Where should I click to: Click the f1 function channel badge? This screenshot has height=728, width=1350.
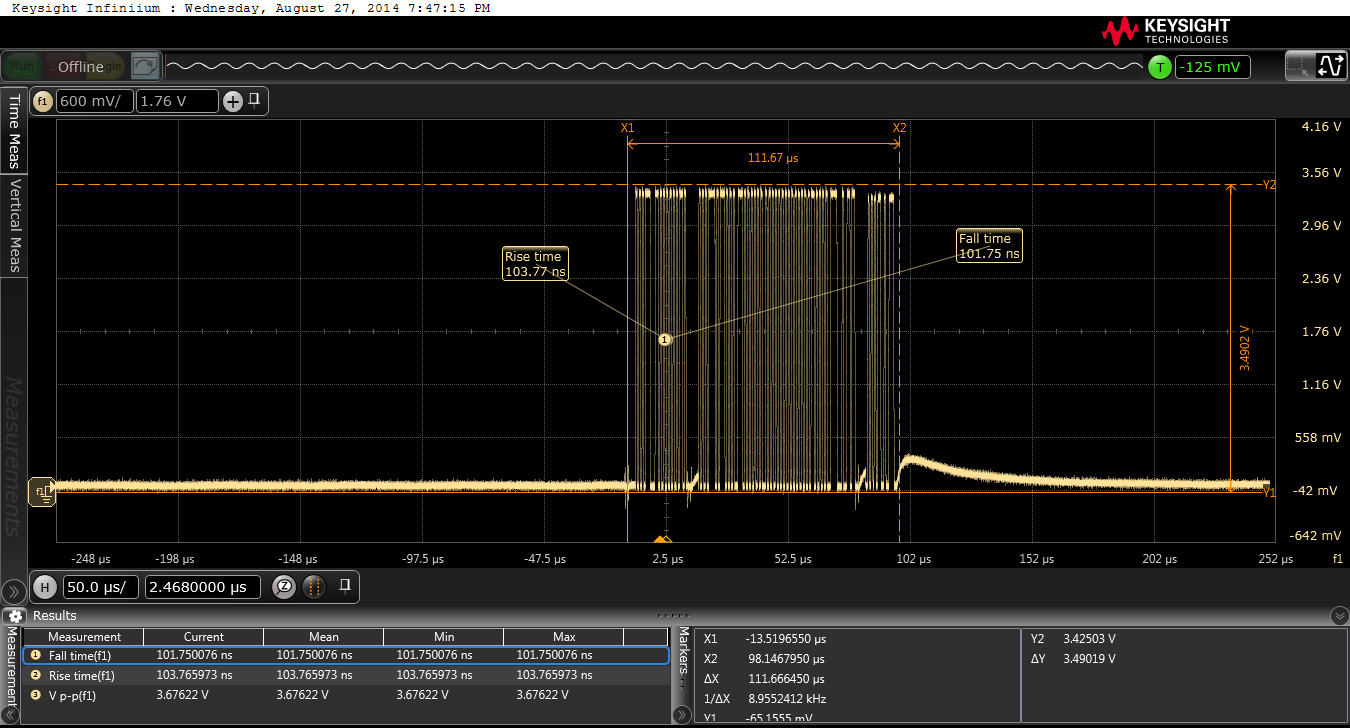pyautogui.click(x=42, y=101)
